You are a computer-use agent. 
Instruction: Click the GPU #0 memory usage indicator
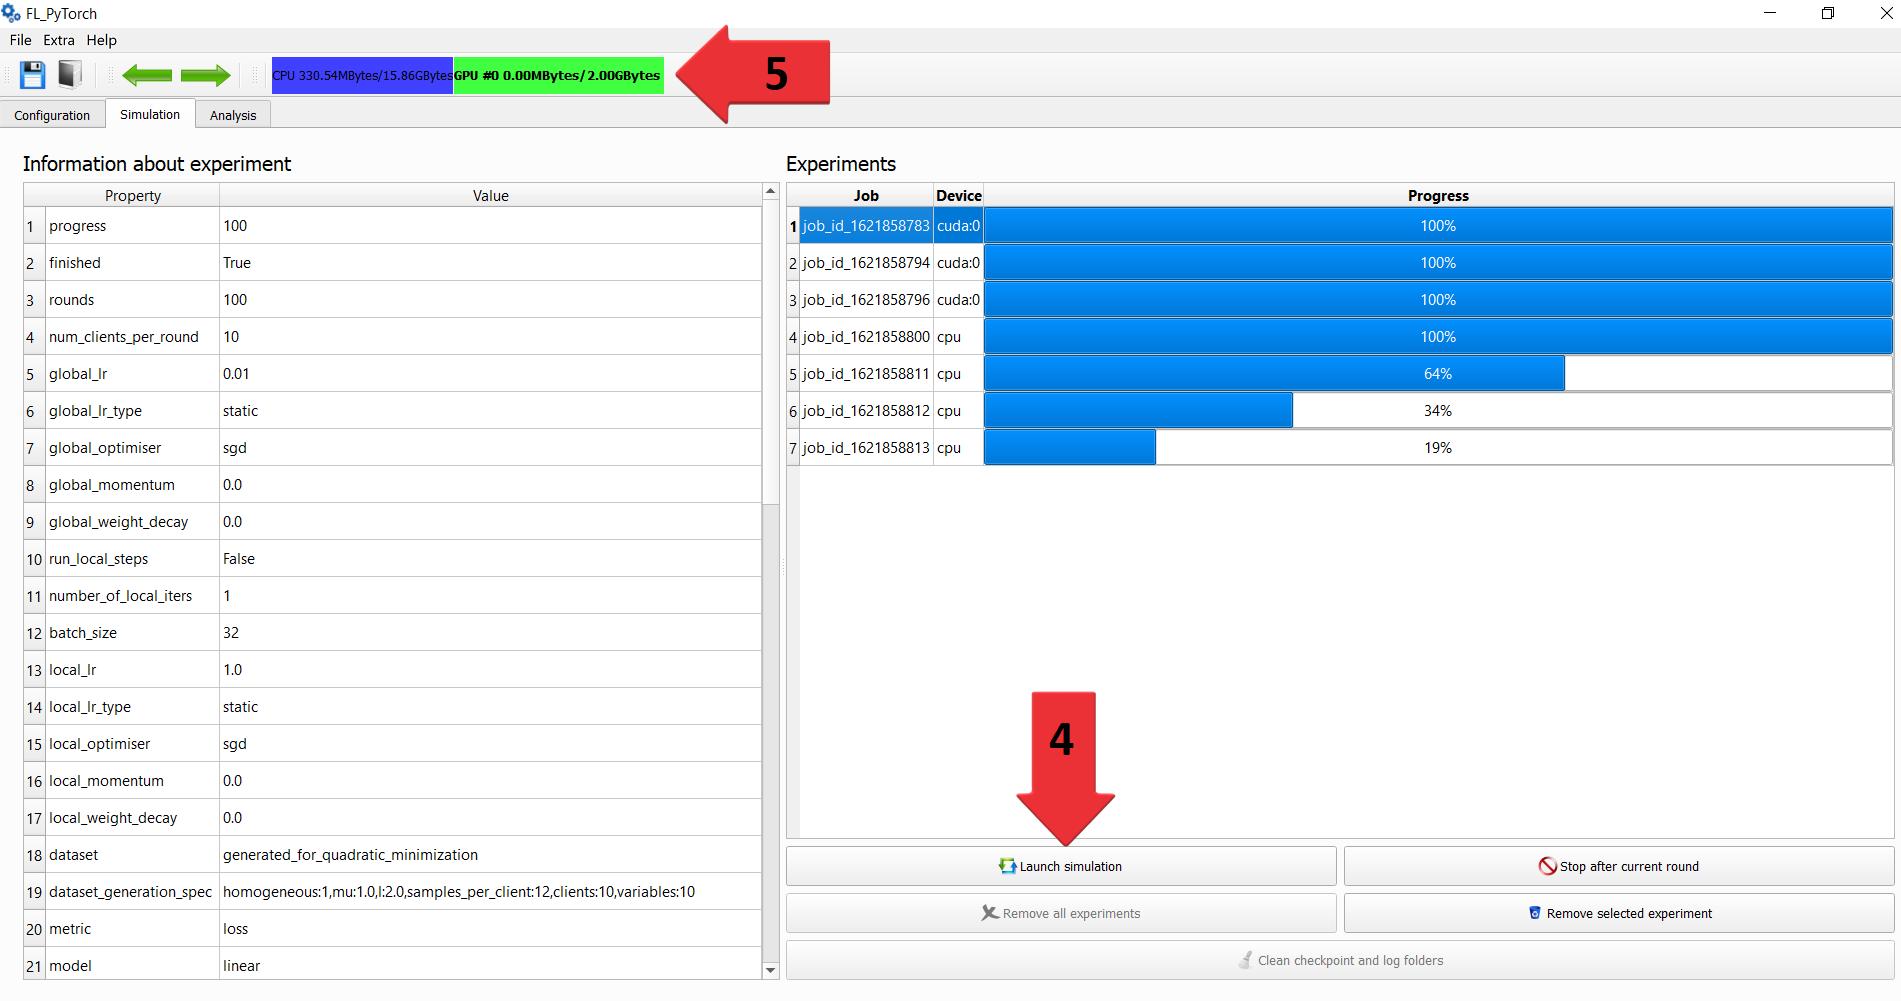click(x=558, y=75)
